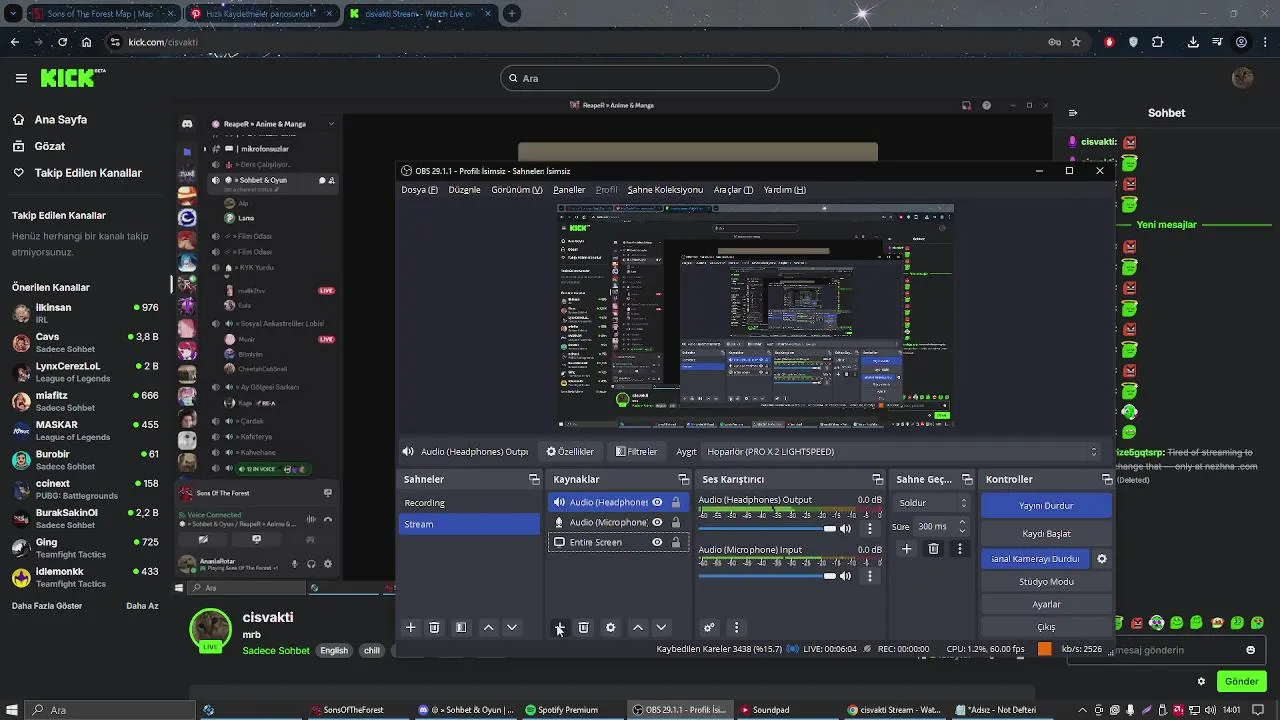This screenshot has height=720, width=1280.
Task: Move scene up in Sahneler panel
Action: coord(488,627)
